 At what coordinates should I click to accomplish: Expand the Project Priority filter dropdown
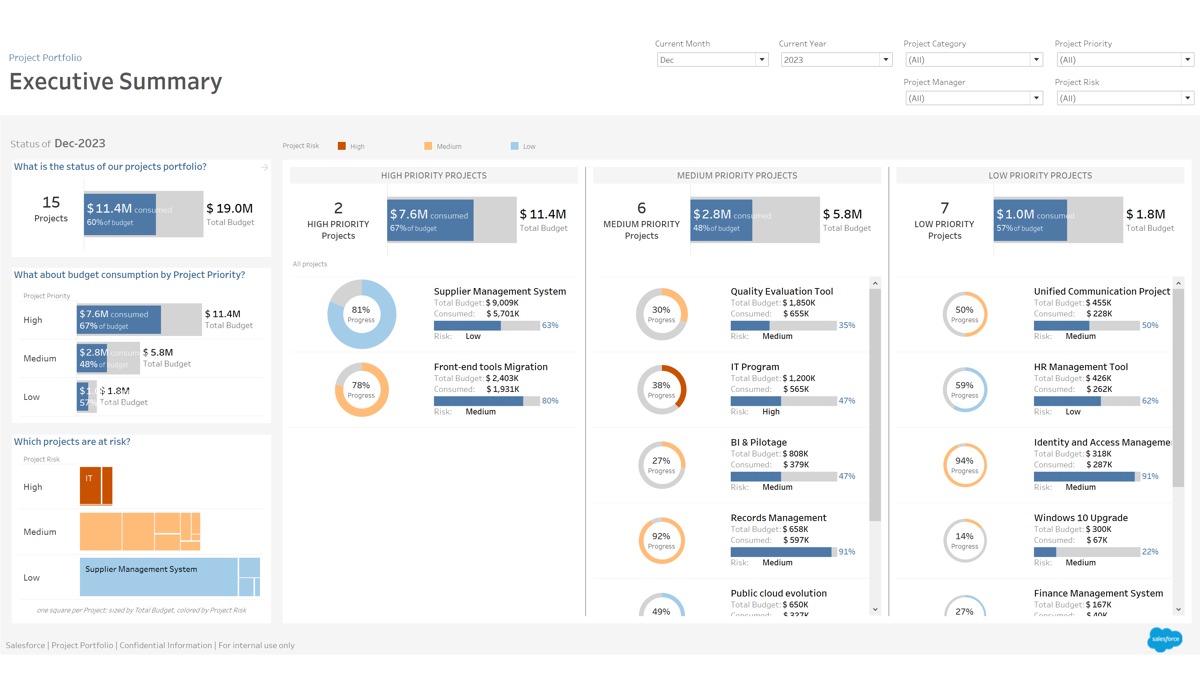1124,60
